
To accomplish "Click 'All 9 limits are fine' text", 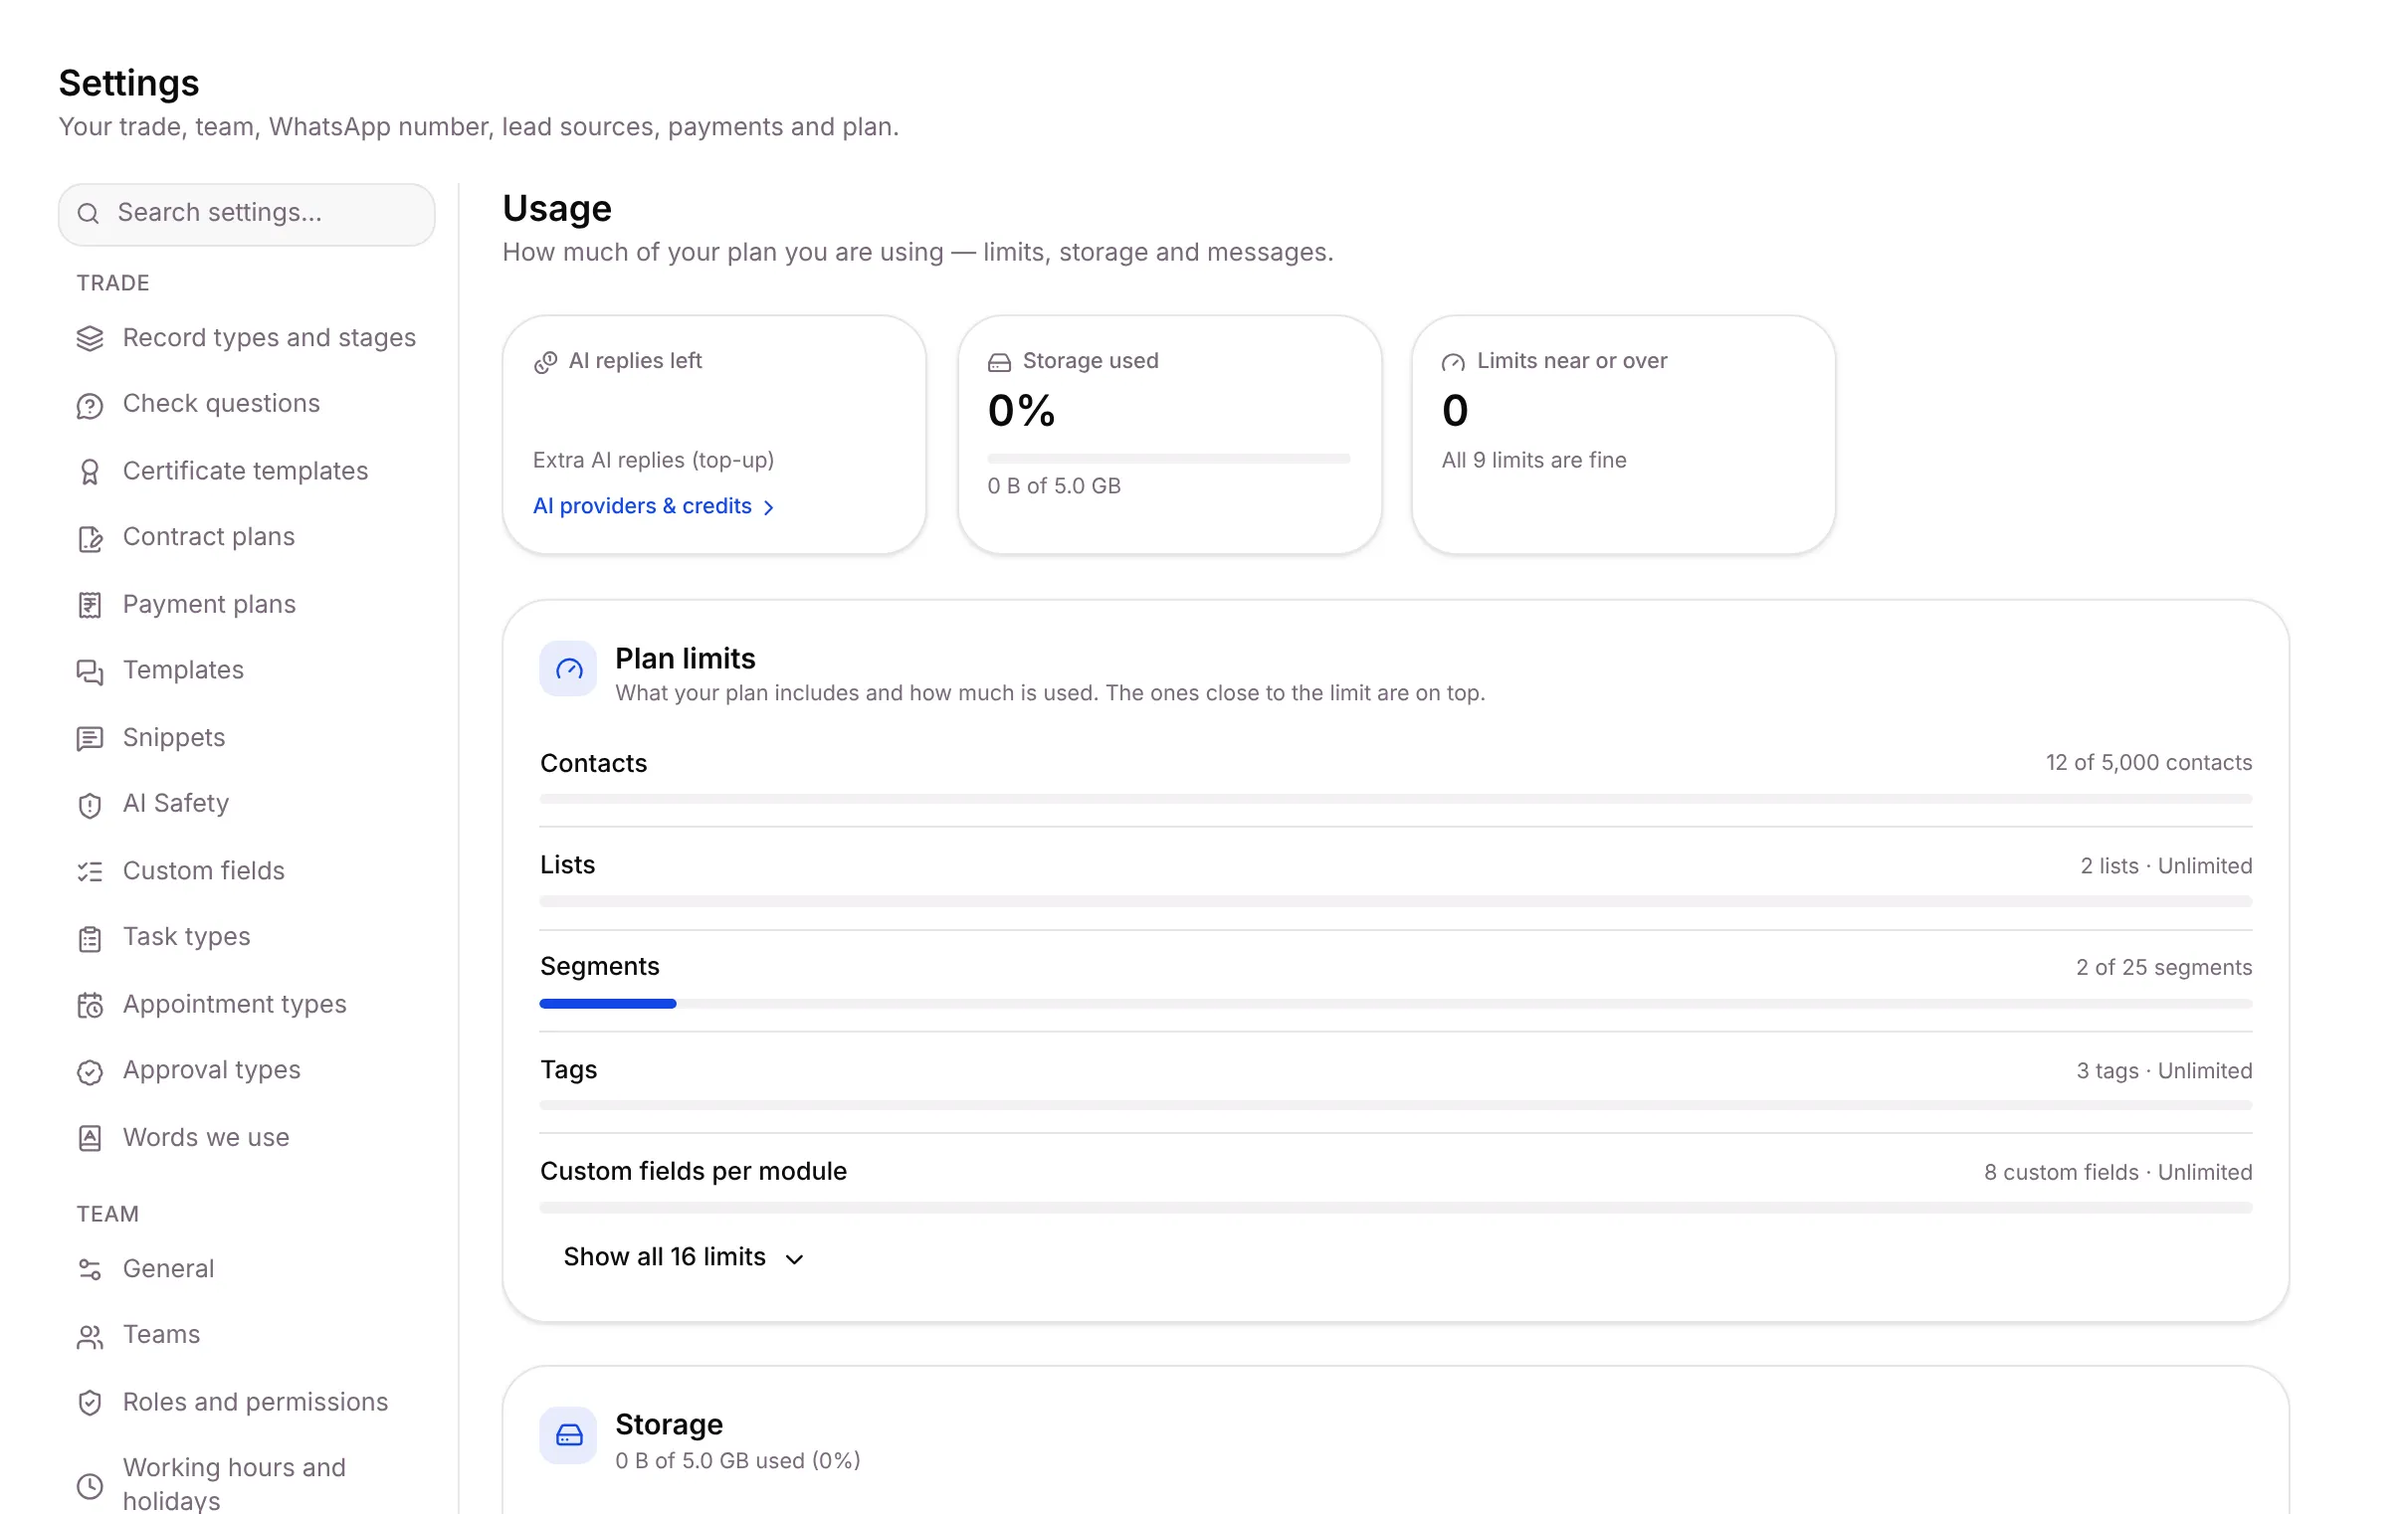I will [1534, 461].
